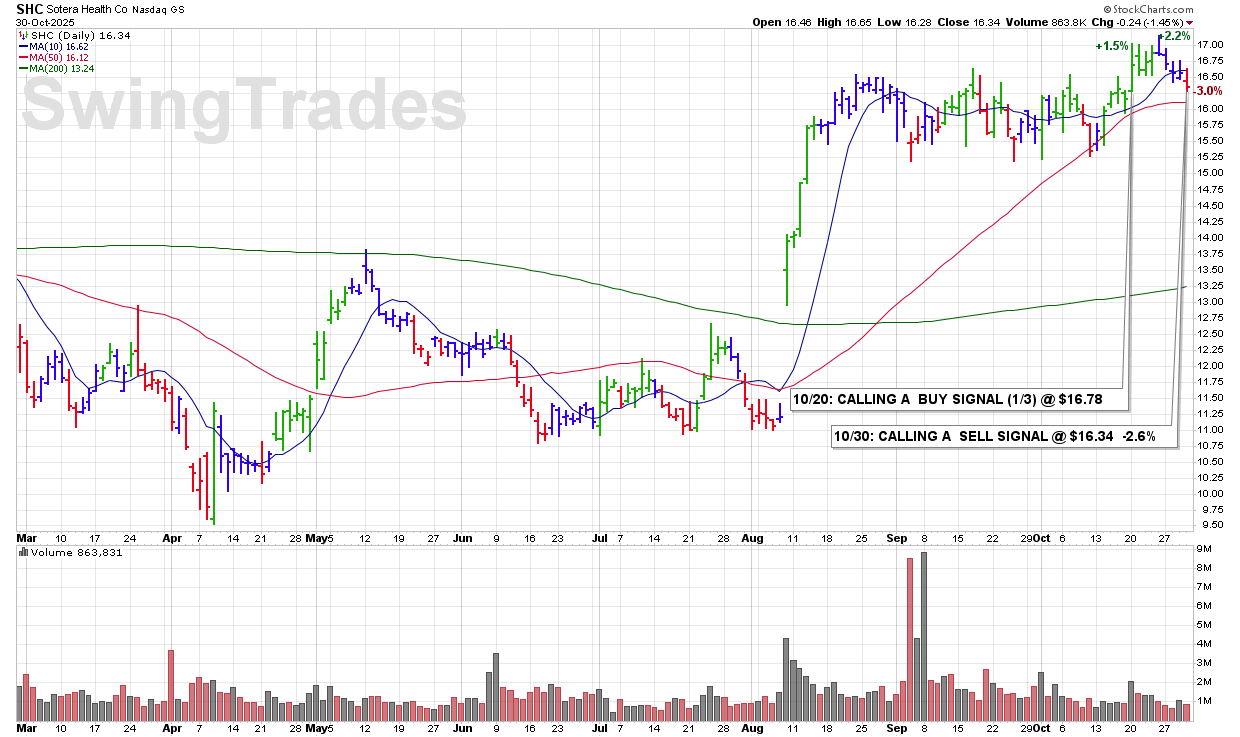Click the Aug label on the price axis
Image resolution: width=1240 pixels, height=737 pixels.
click(752, 537)
